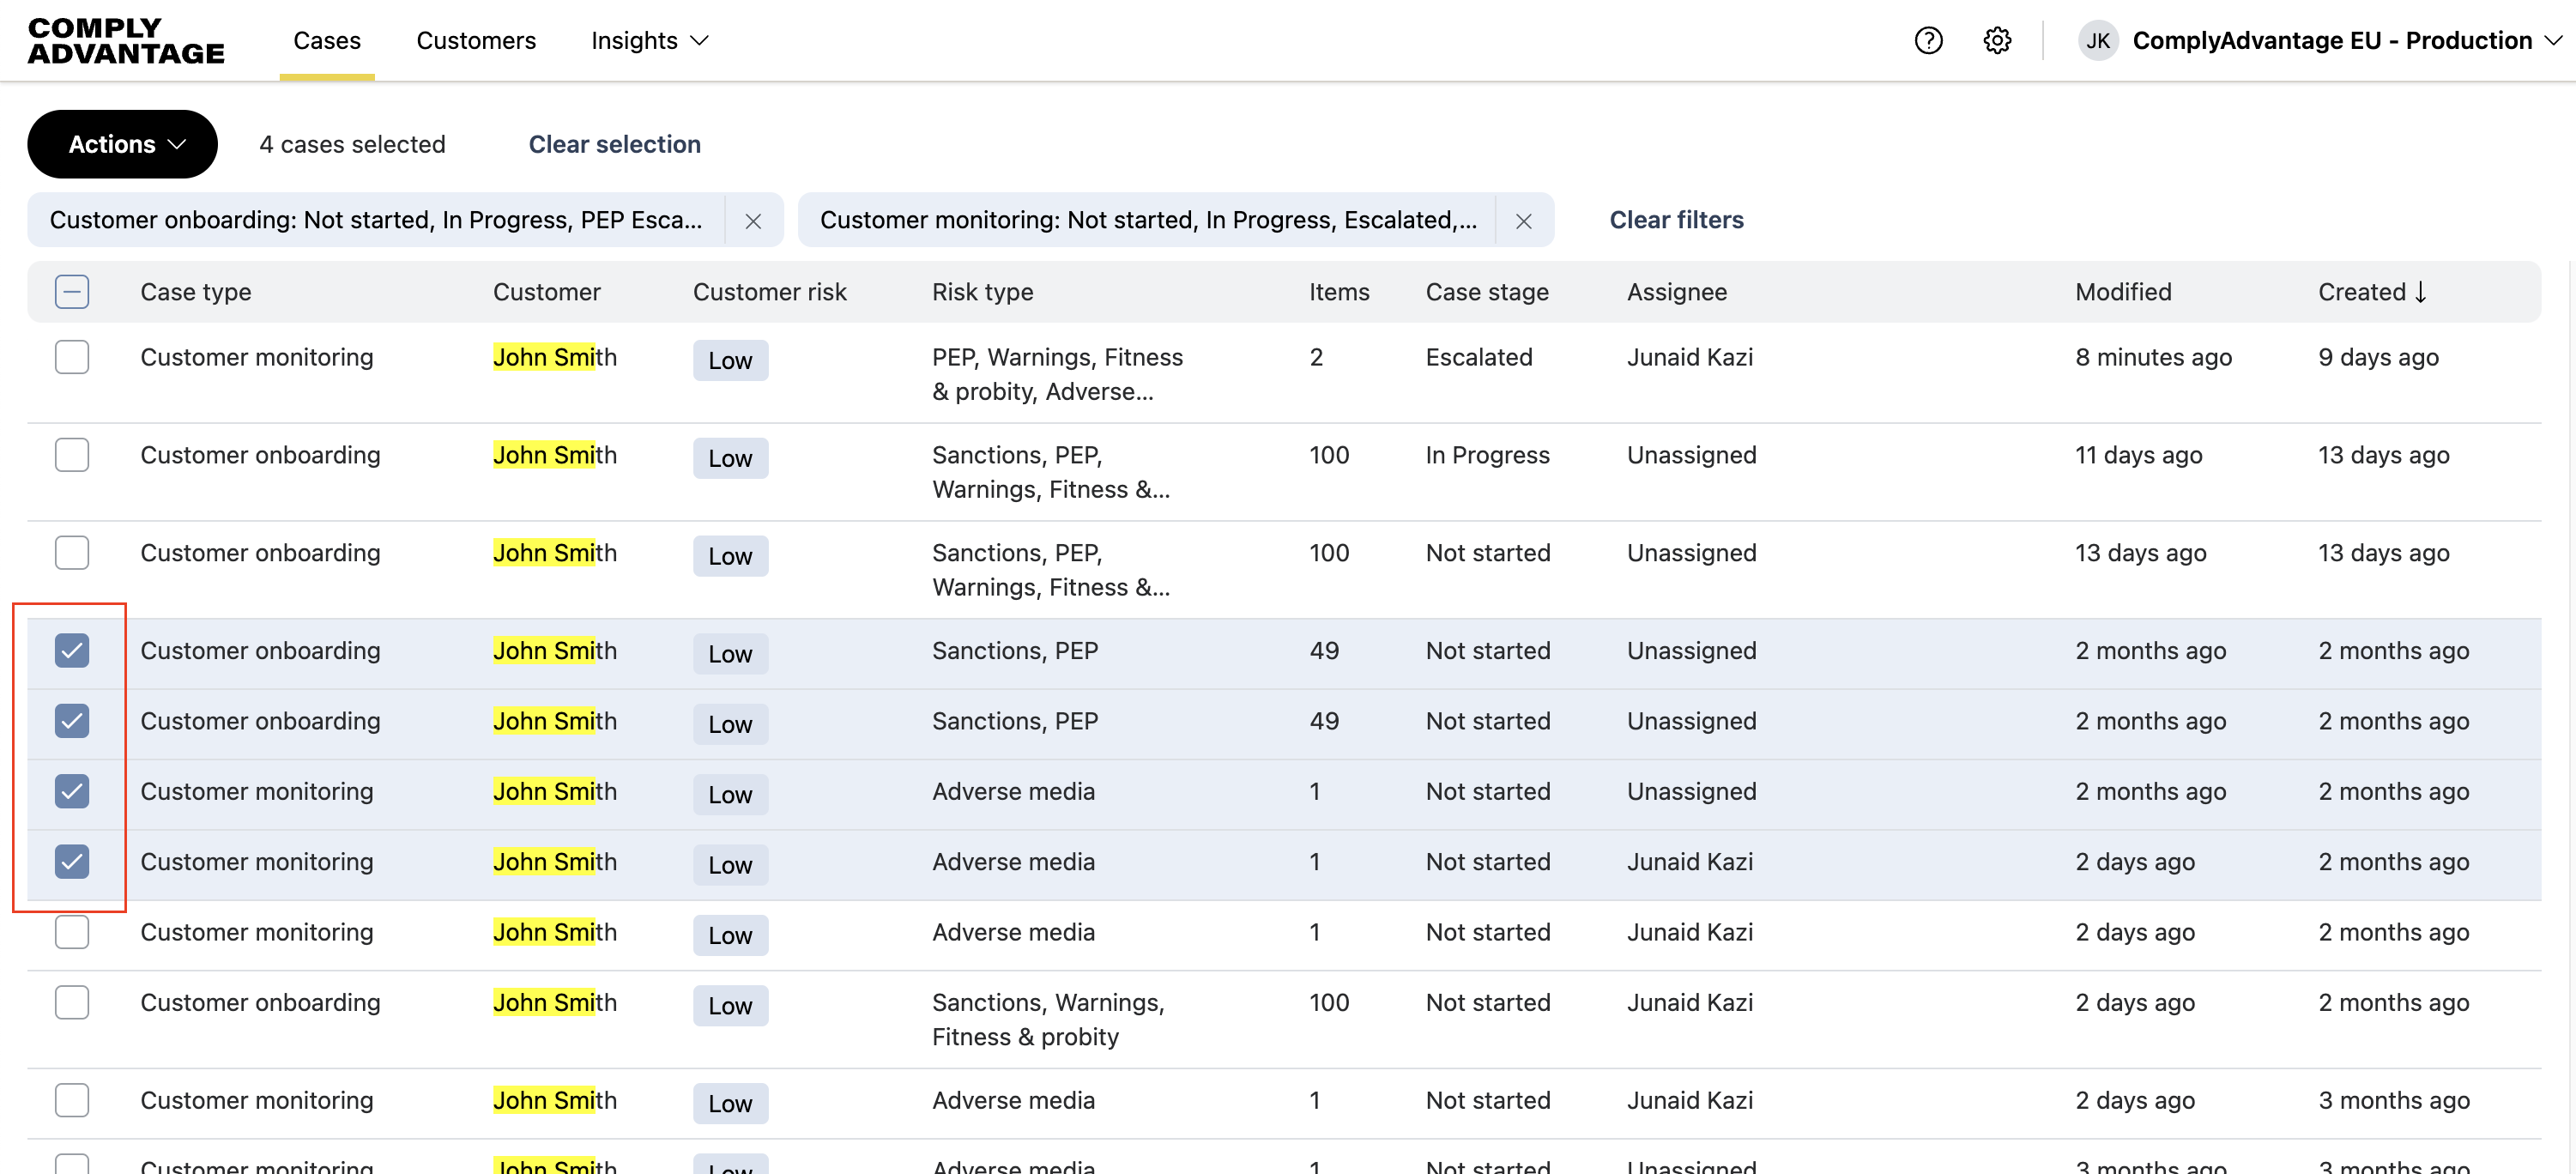Click Clear selection link

[x=614, y=144]
